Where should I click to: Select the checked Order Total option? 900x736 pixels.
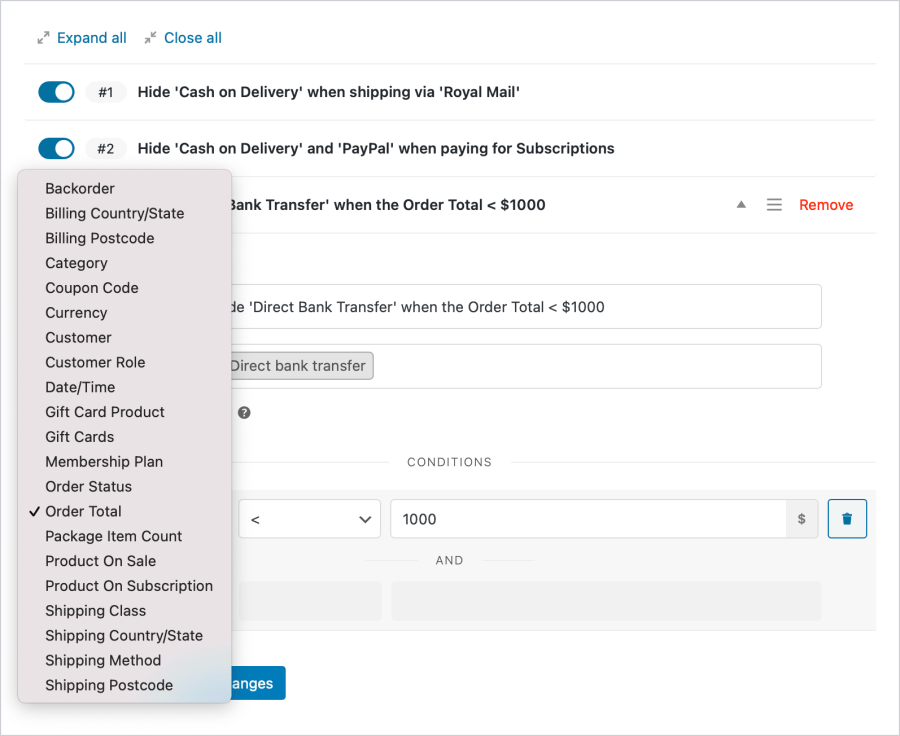83,511
